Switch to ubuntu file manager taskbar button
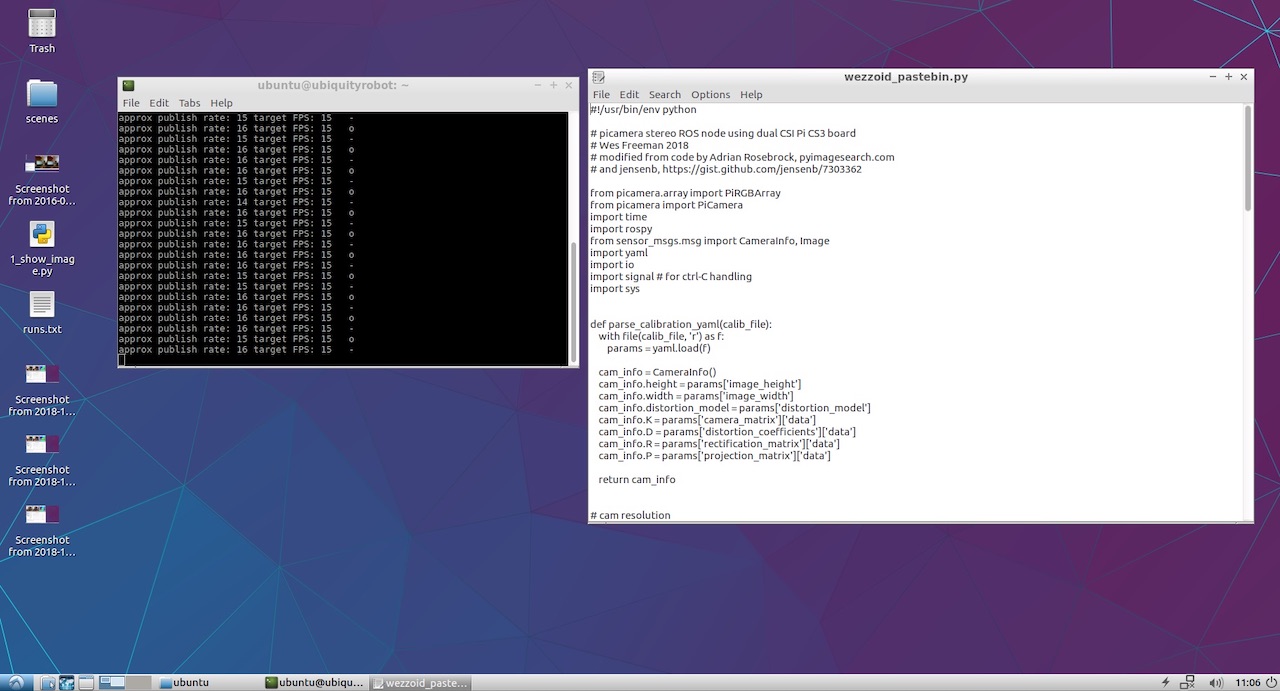Screen dimensions: 1280x691 208,683
